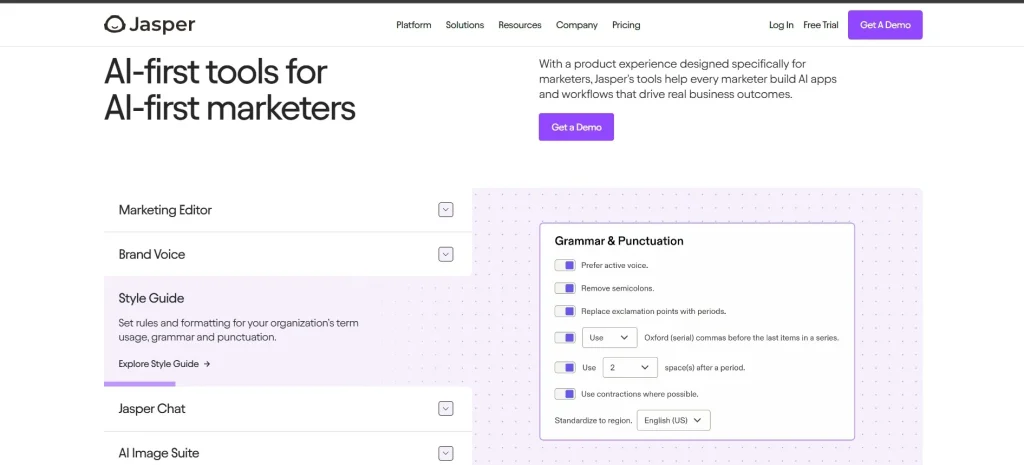Screen dimensions: 1024x465
Task: Open the Use Oxford comma dropdown
Action: [x=609, y=338]
